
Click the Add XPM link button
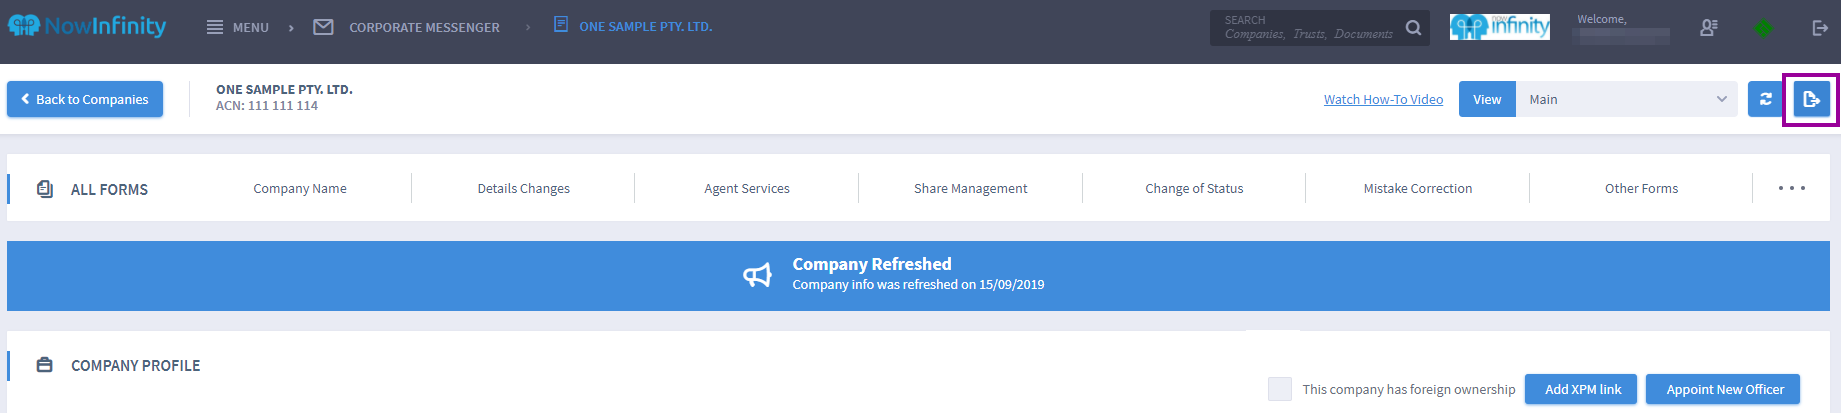click(1582, 389)
